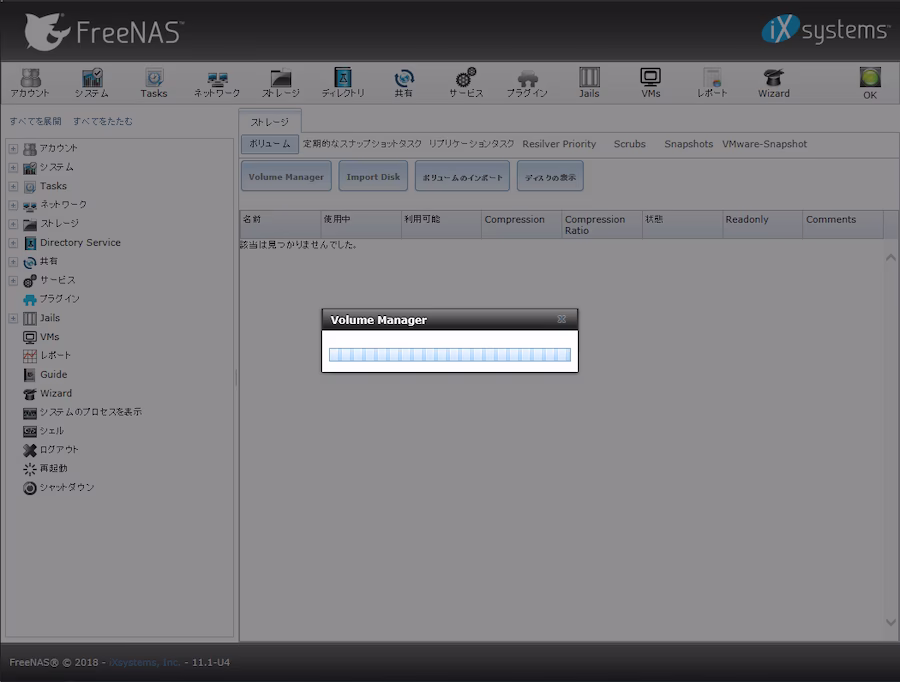Select the ボリューム sub-tab
The width and height of the screenshot is (900, 682).
tap(270, 144)
